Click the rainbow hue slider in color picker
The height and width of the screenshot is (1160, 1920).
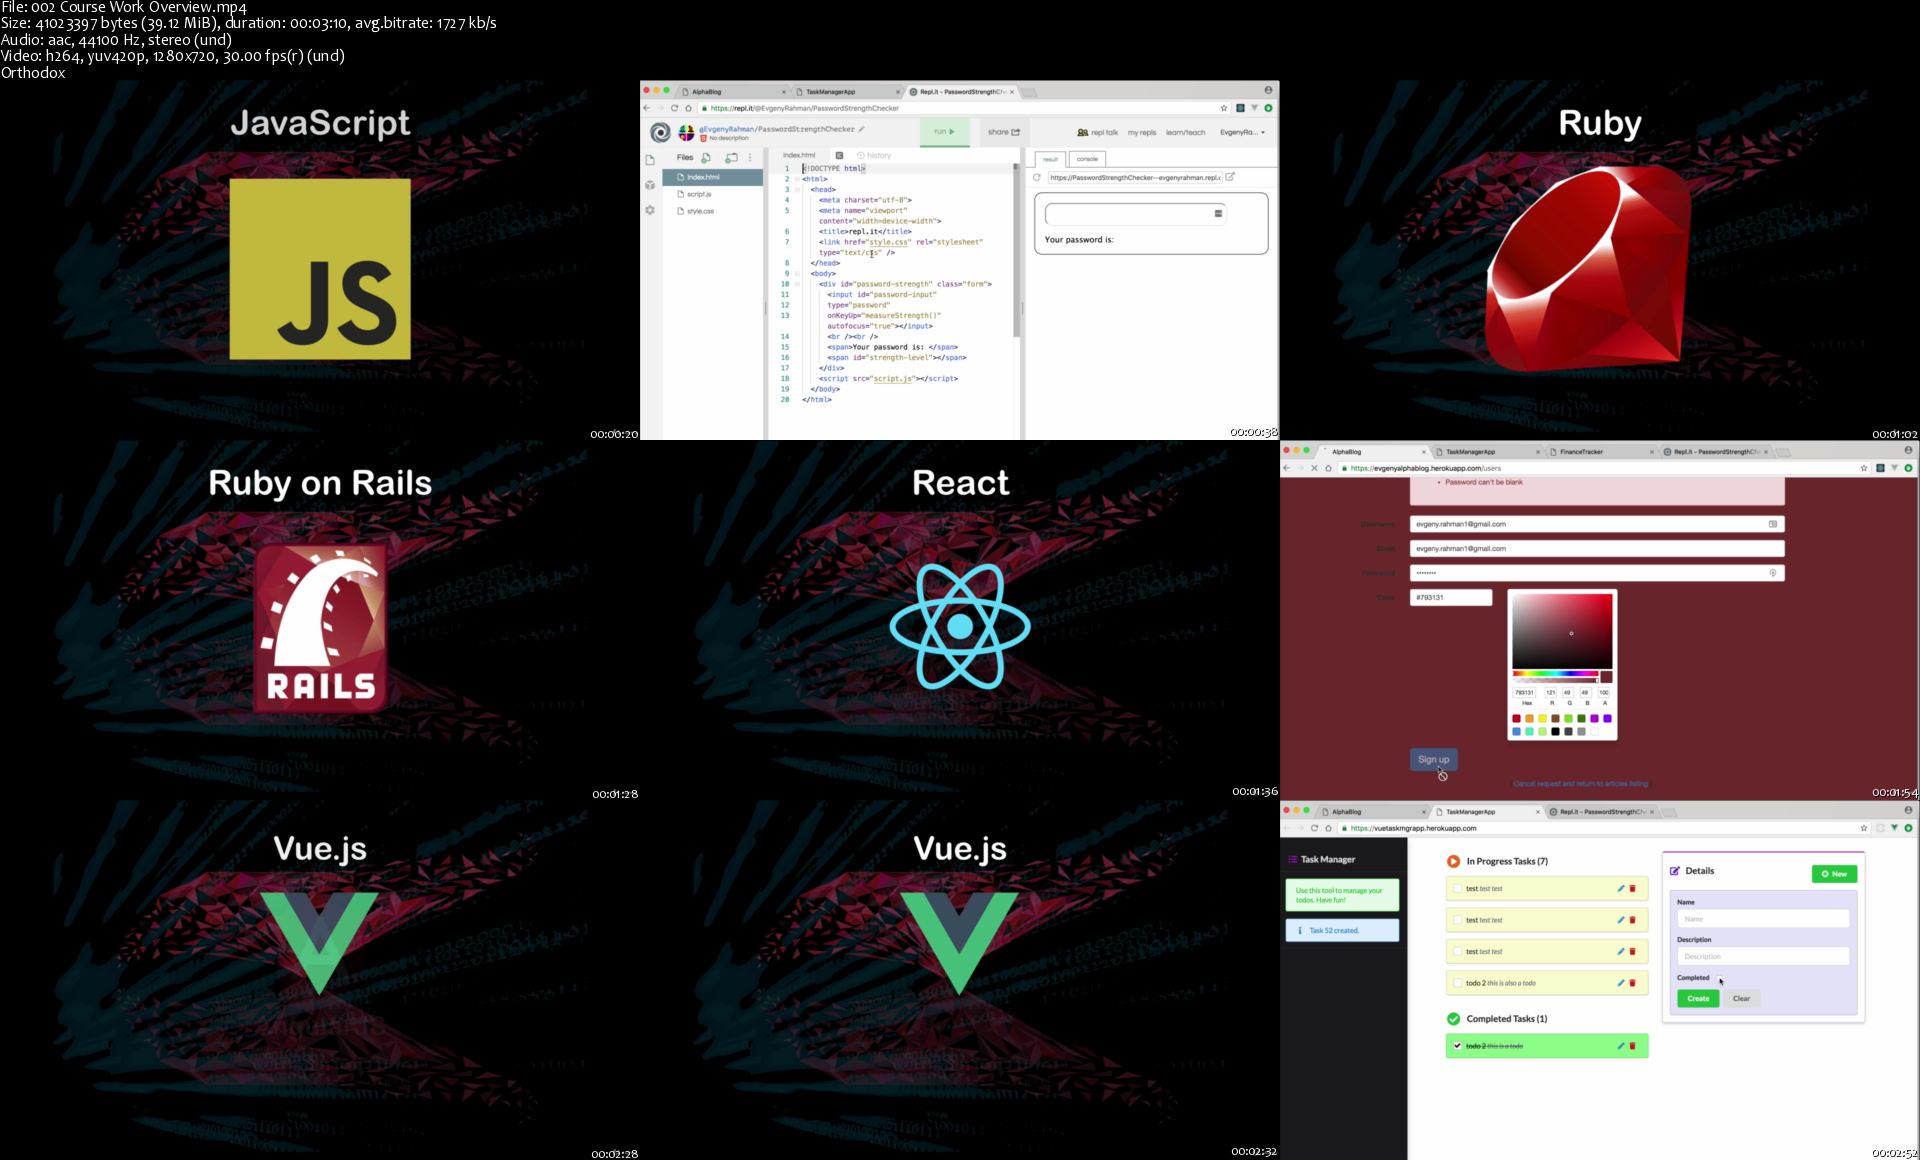1555,673
